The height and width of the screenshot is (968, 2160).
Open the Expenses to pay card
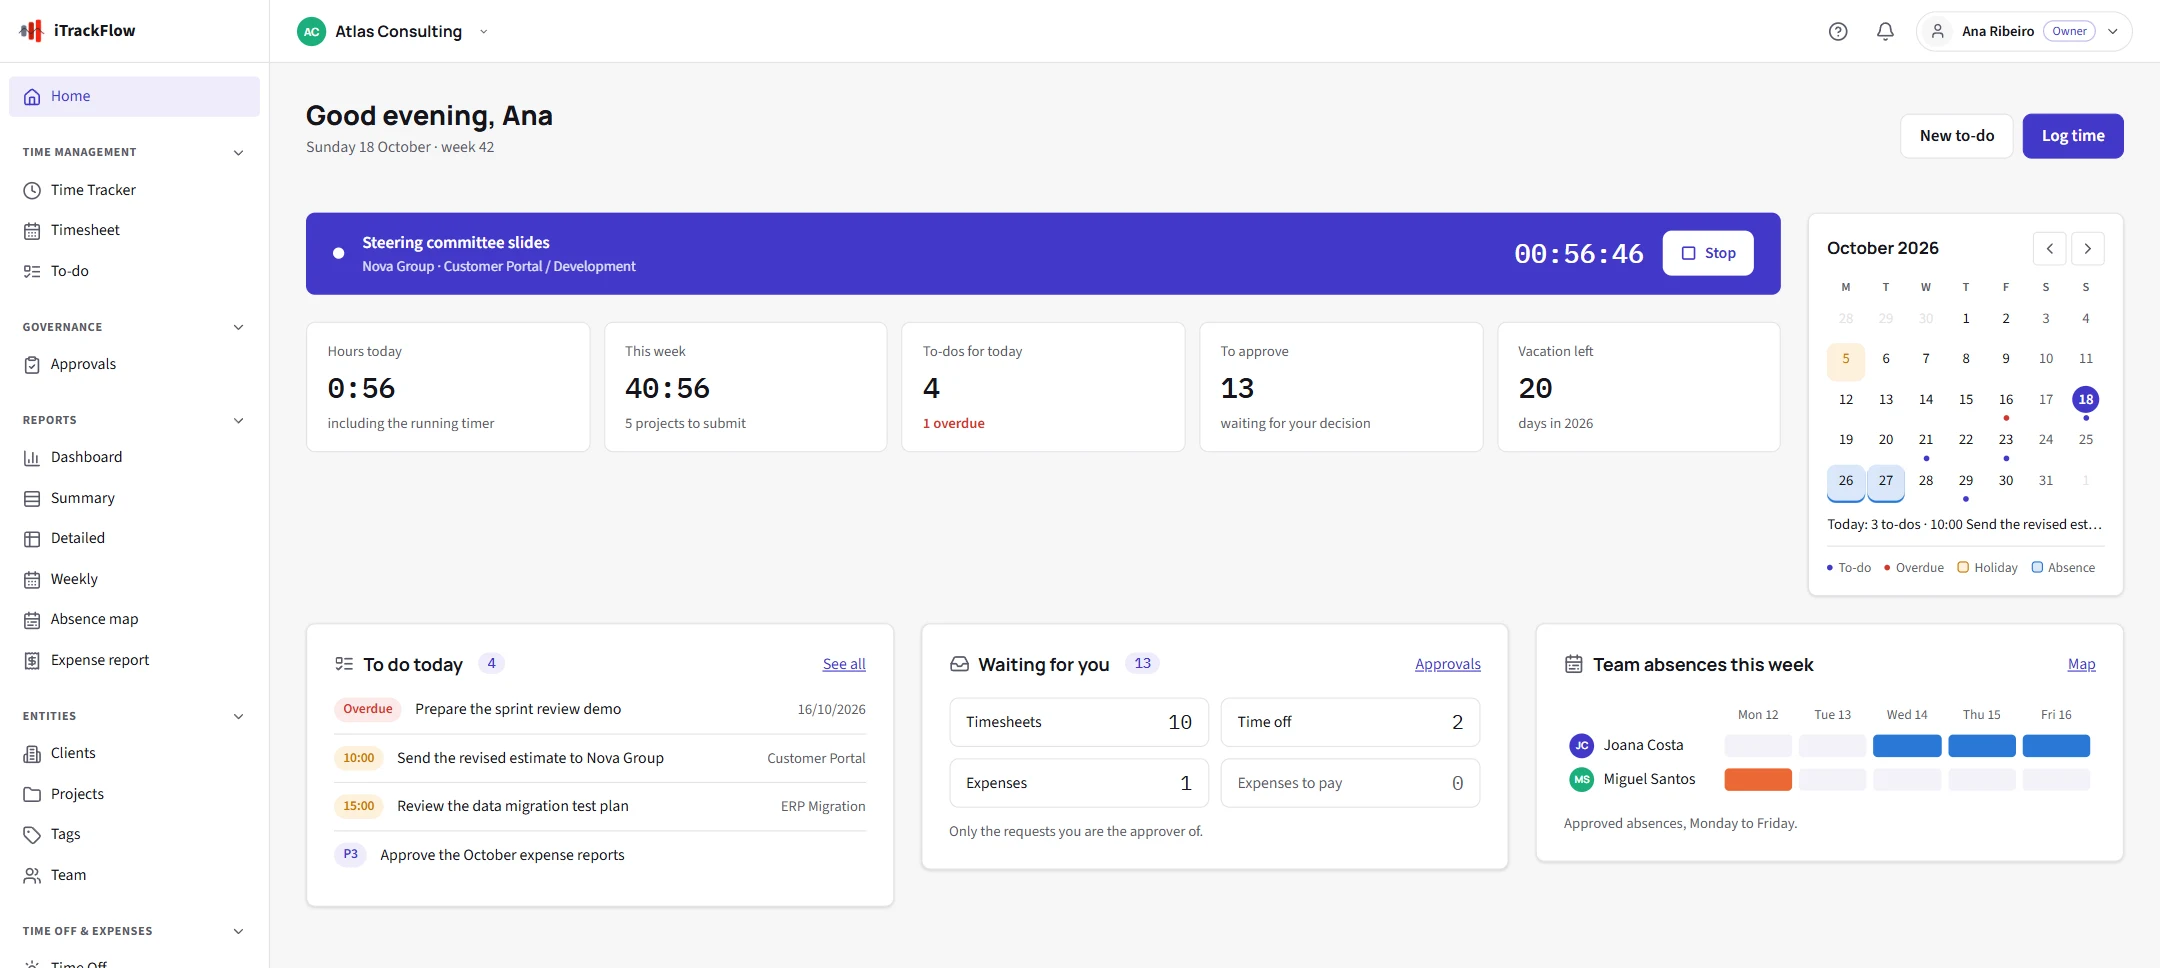click(1350, 783)
